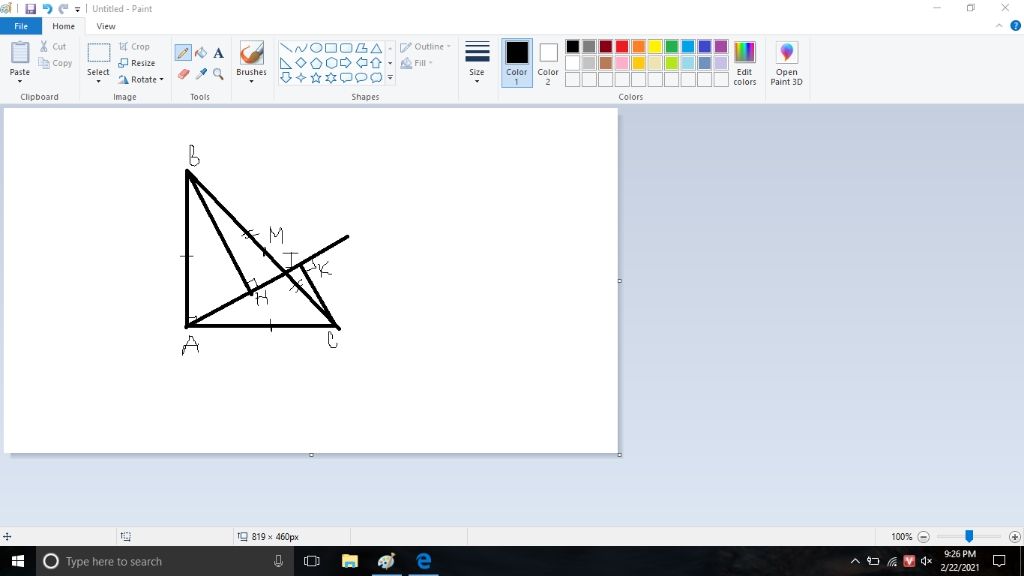Choose the Curve shape
Viewport: 1024px width, 576px height.
click(300, 48)
